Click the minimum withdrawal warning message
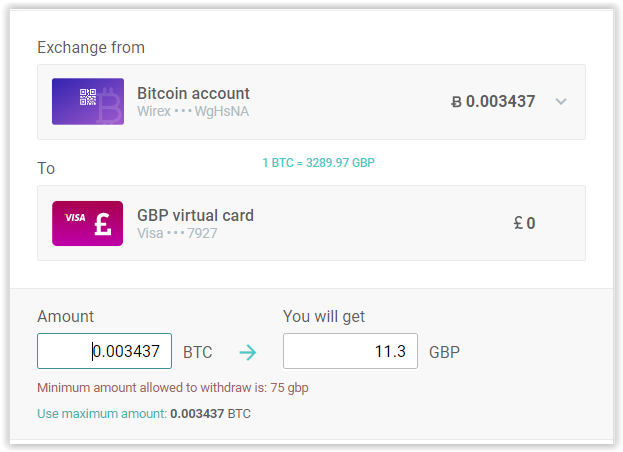This screenshot has height=452, width=623. tap(173, 388)
